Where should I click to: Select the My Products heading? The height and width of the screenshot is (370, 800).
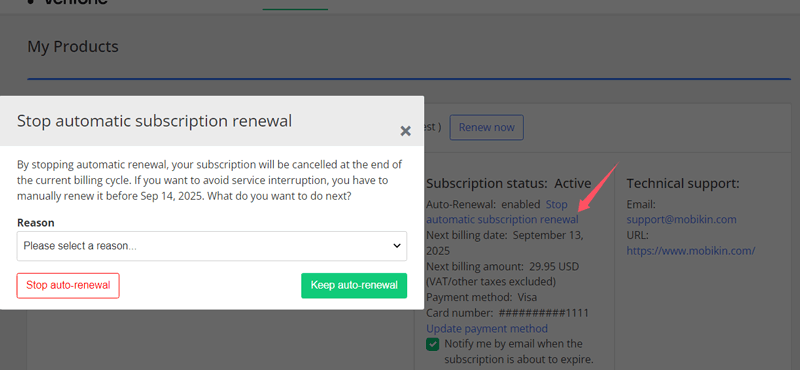tap(73, 46)
